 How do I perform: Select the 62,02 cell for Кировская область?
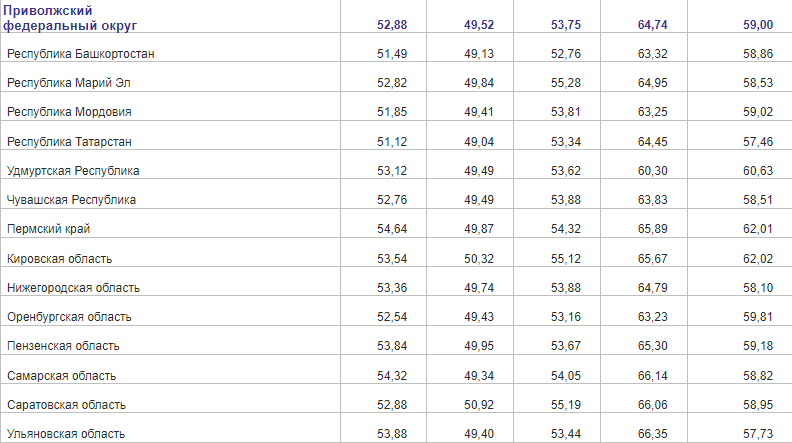[758, 259]
